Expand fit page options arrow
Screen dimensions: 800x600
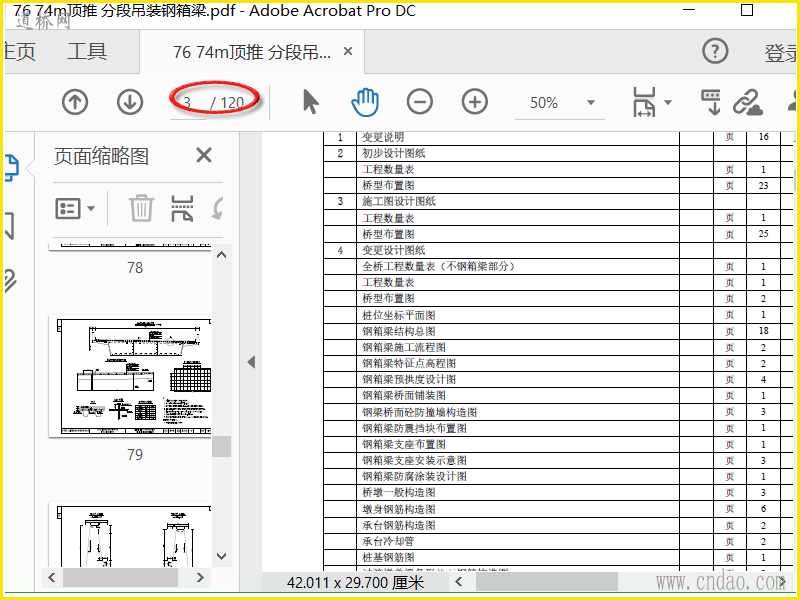[x=667, y=103]
